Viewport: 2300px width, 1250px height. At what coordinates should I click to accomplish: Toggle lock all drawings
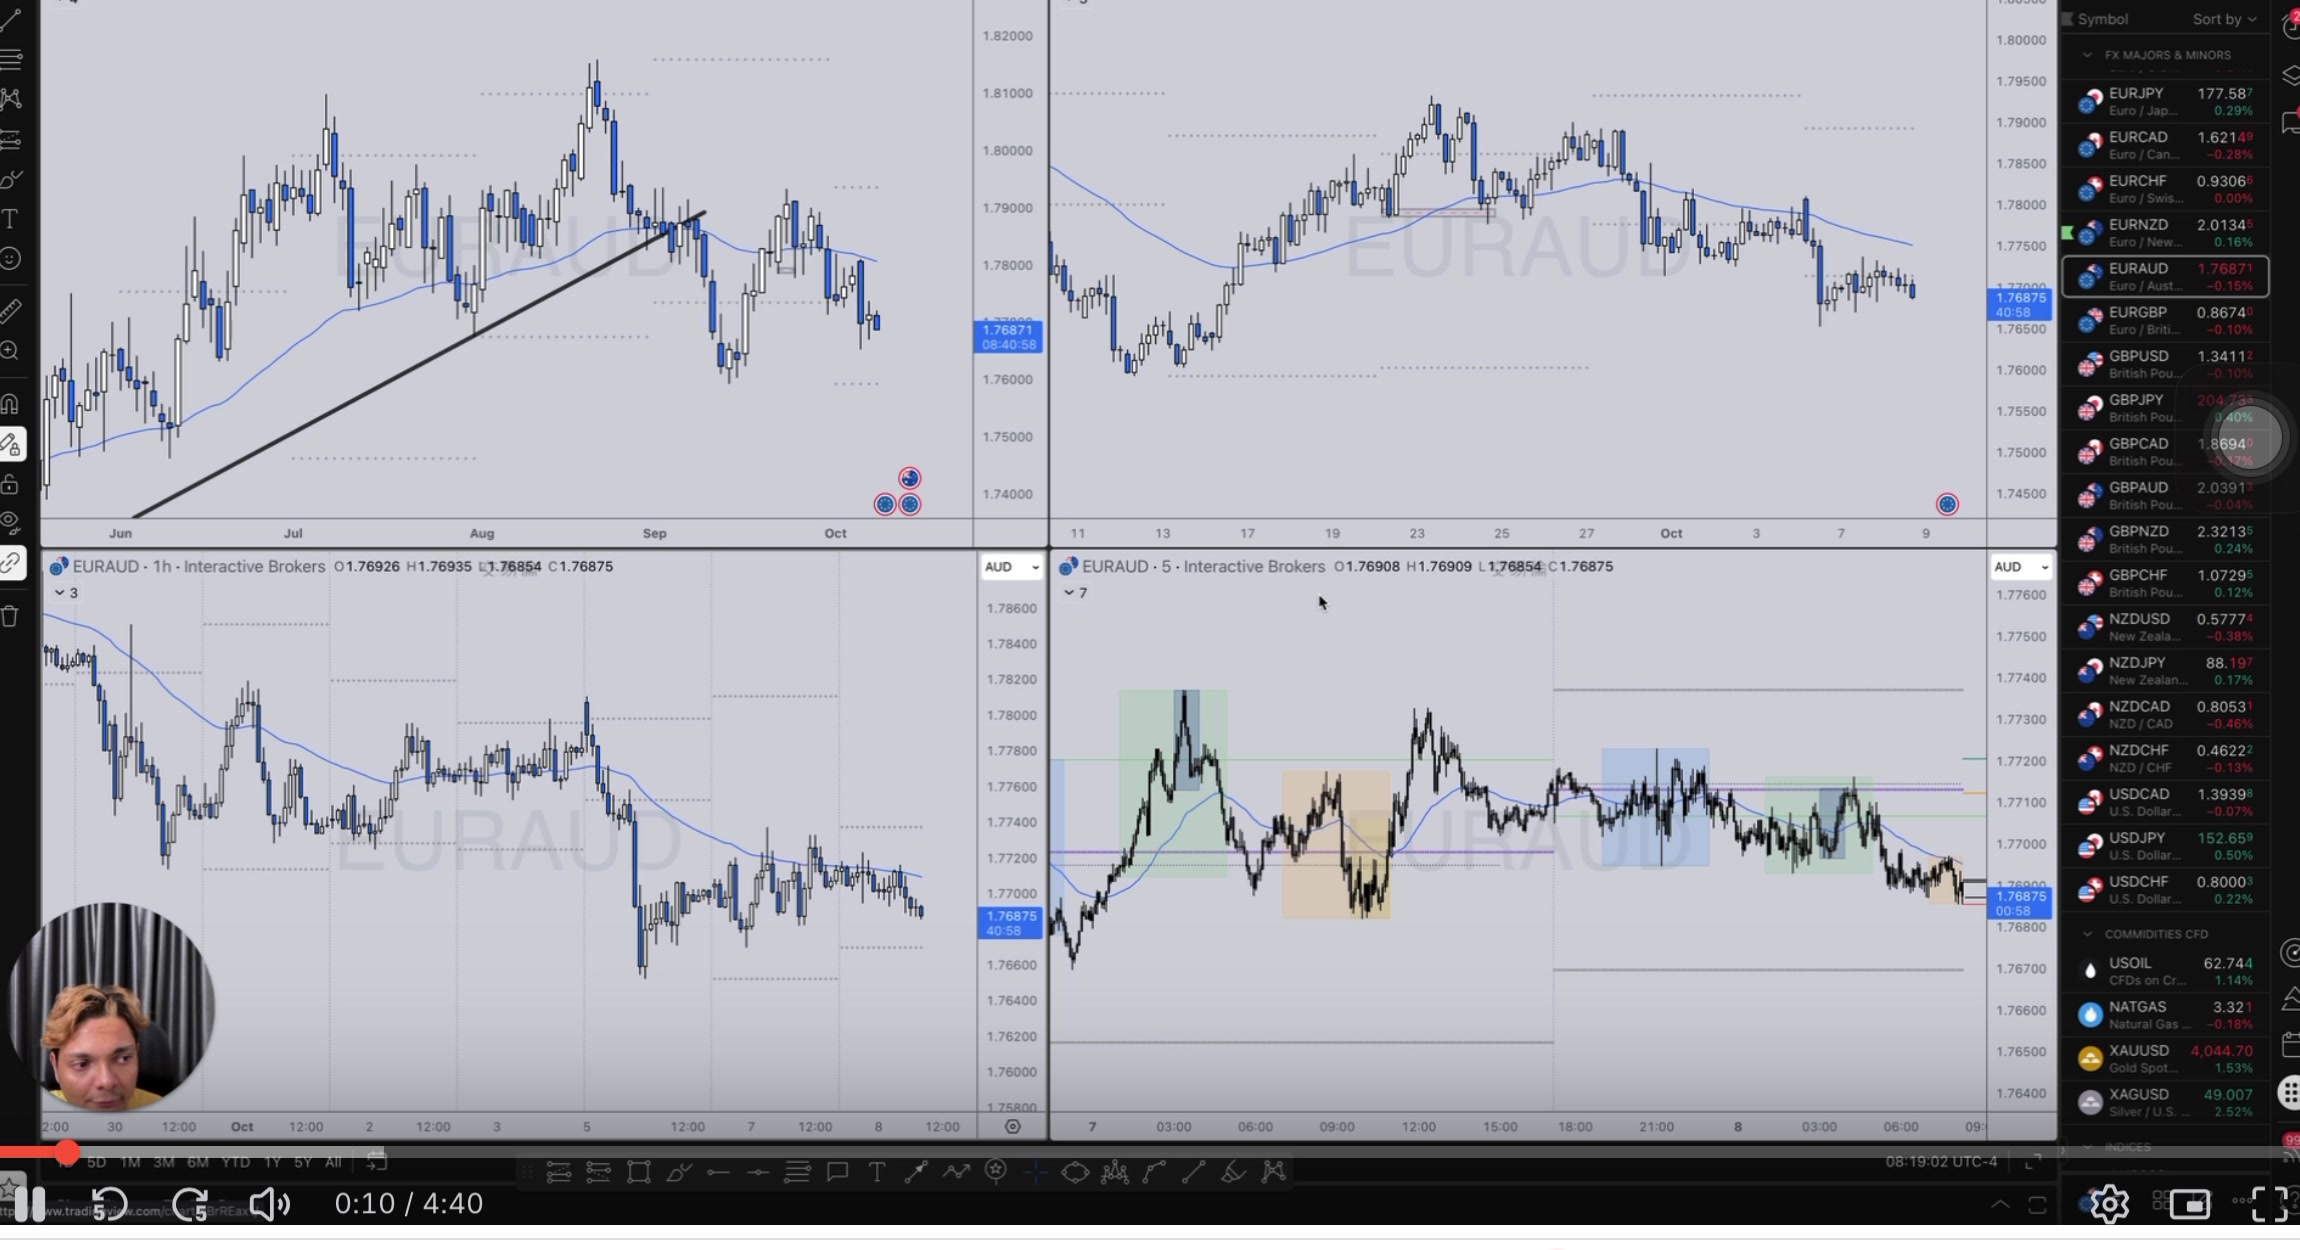tap(11, 485)
